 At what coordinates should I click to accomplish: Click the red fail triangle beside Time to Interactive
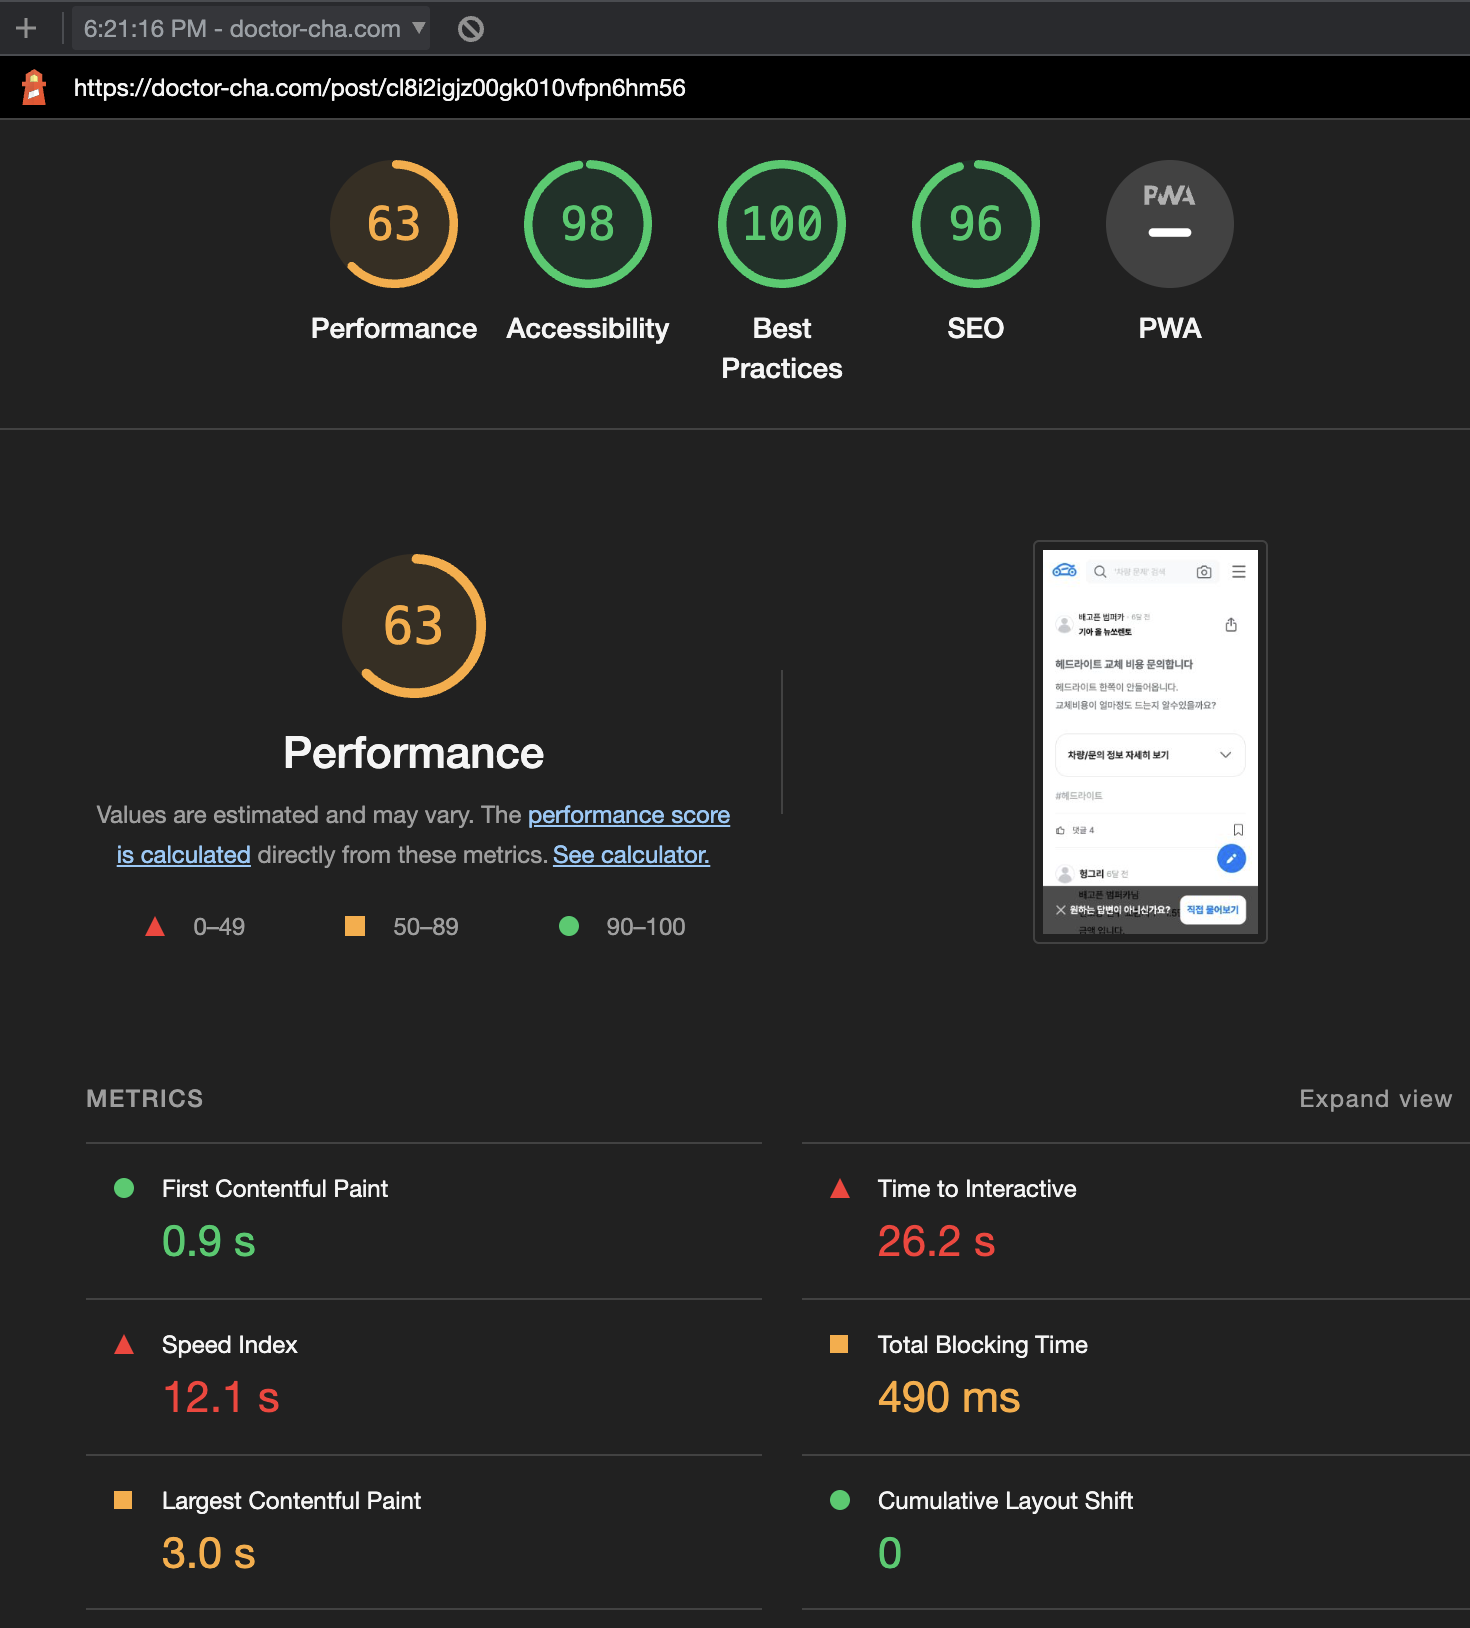click(x=840, y=1188)
